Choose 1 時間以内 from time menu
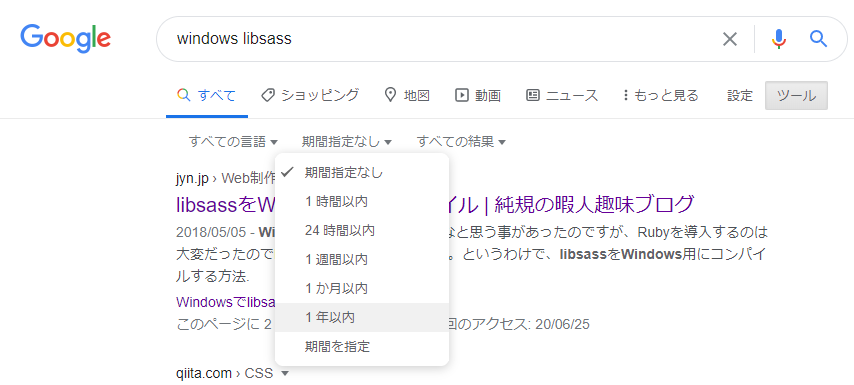Screen dimensions: 854x385 [362, 202]
